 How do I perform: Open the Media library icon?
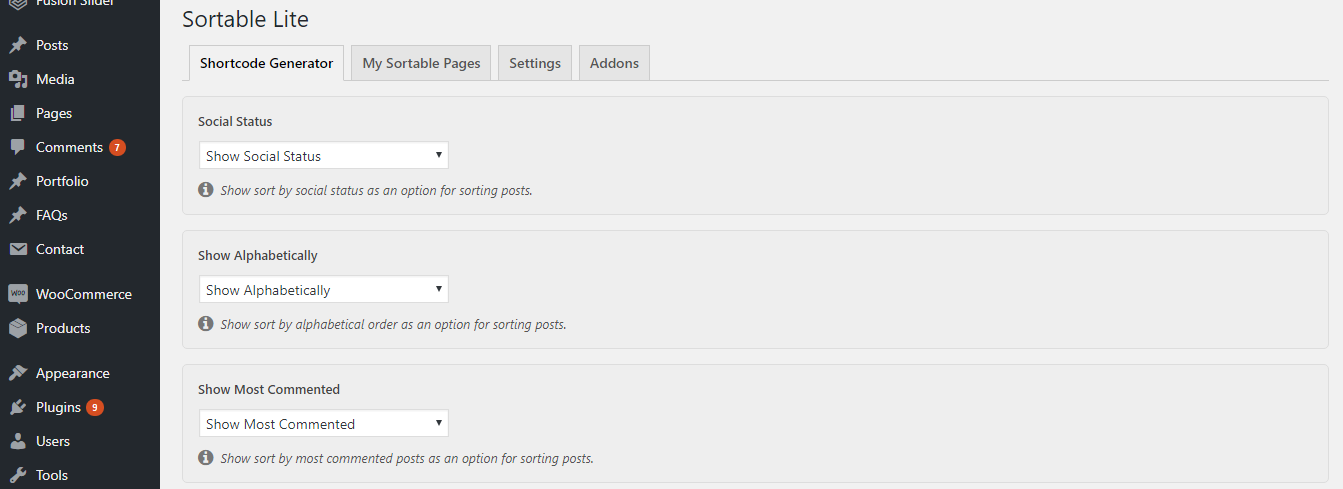pos(18,79)
